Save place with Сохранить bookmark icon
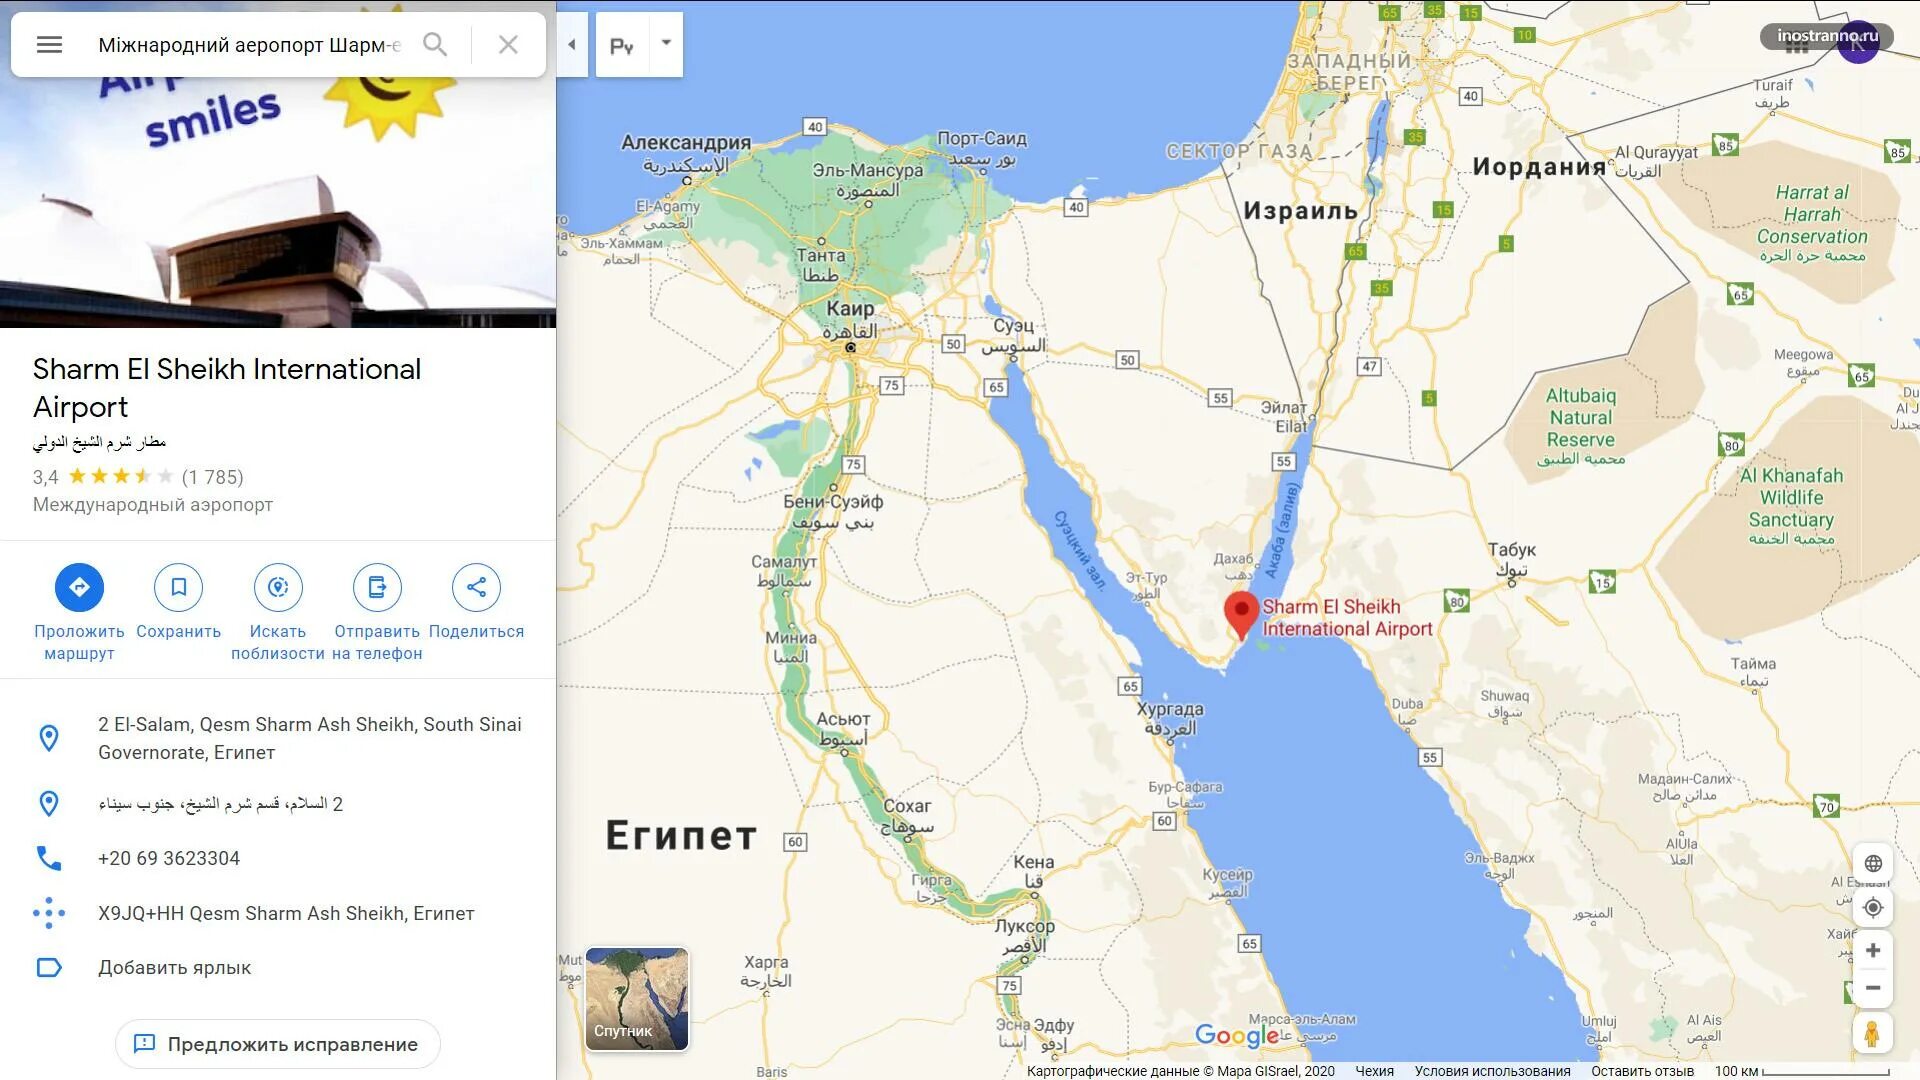 (178, 587)
